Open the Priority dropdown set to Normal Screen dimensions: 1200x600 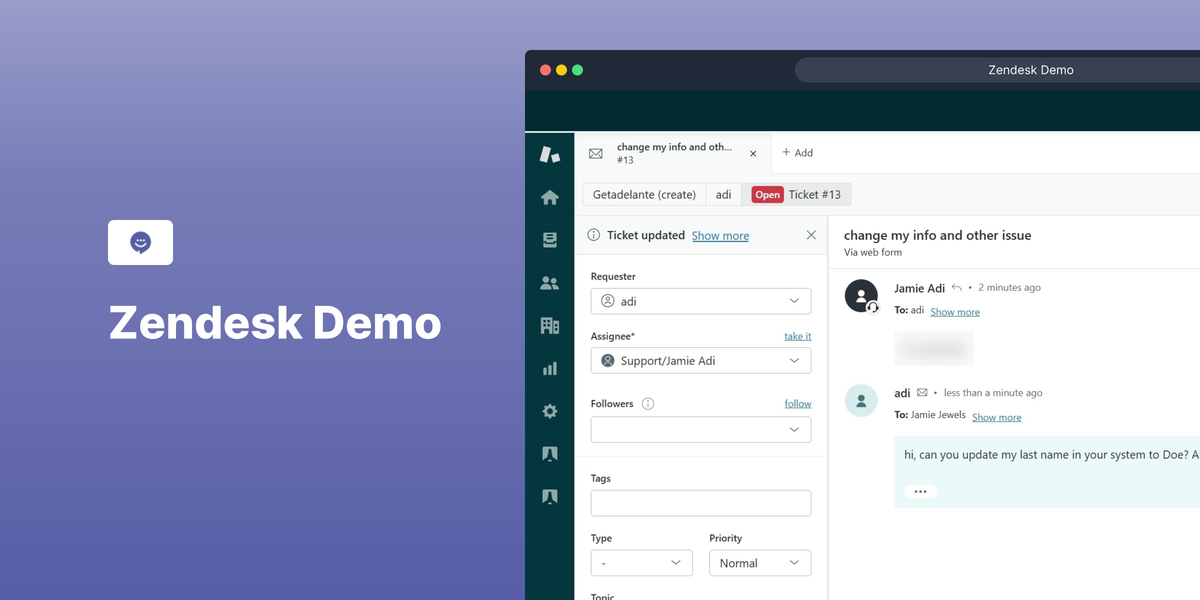(x=760, y=563)
